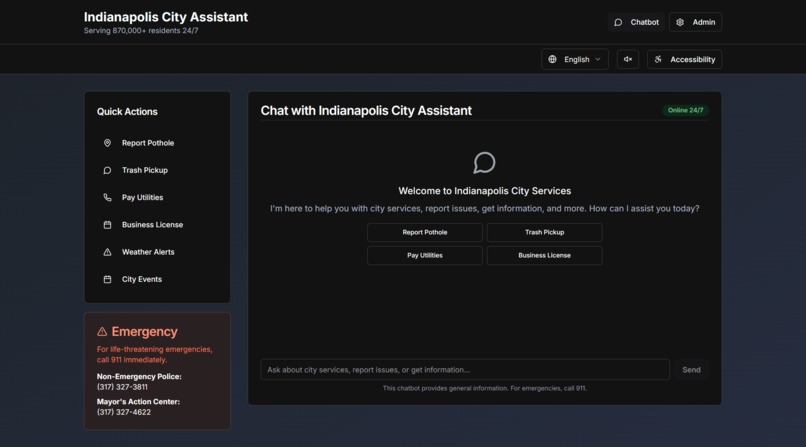Click the Trash Pickup suggestion button in chat
This screenshot has width=806, height=447.
544,232
